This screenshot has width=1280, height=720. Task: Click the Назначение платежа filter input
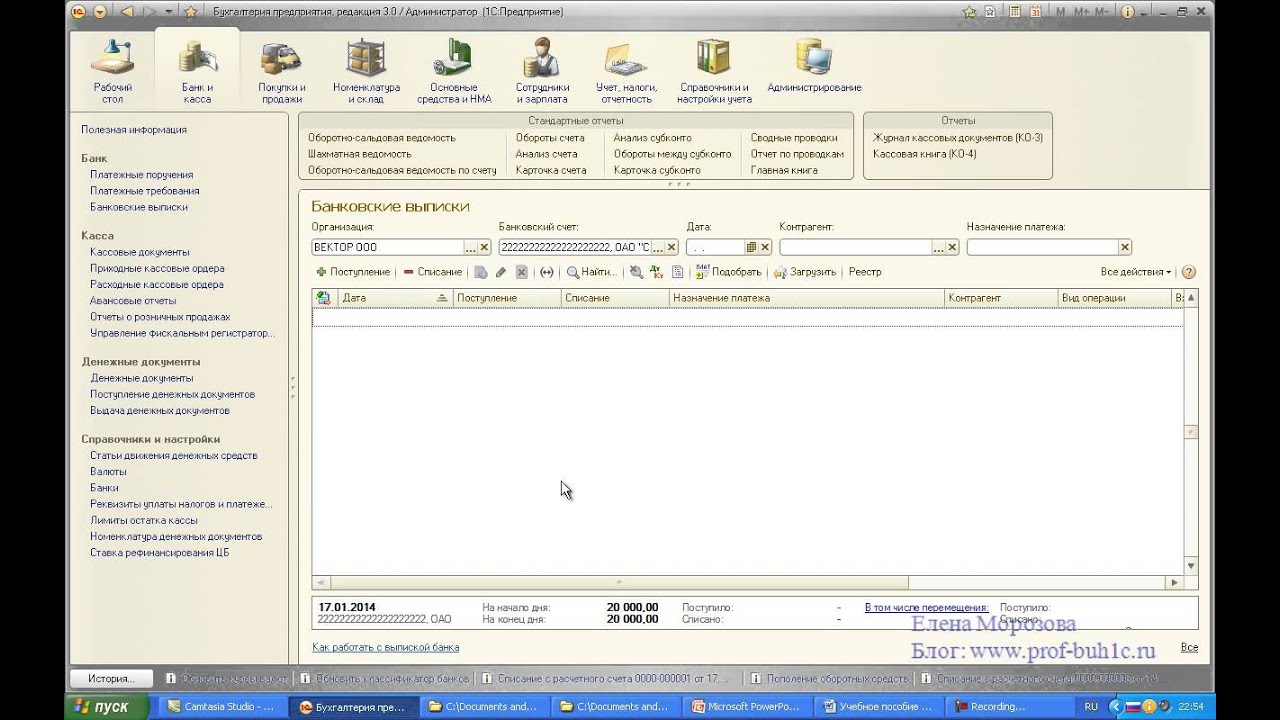pyautogui.click(x=1042, y=247)
